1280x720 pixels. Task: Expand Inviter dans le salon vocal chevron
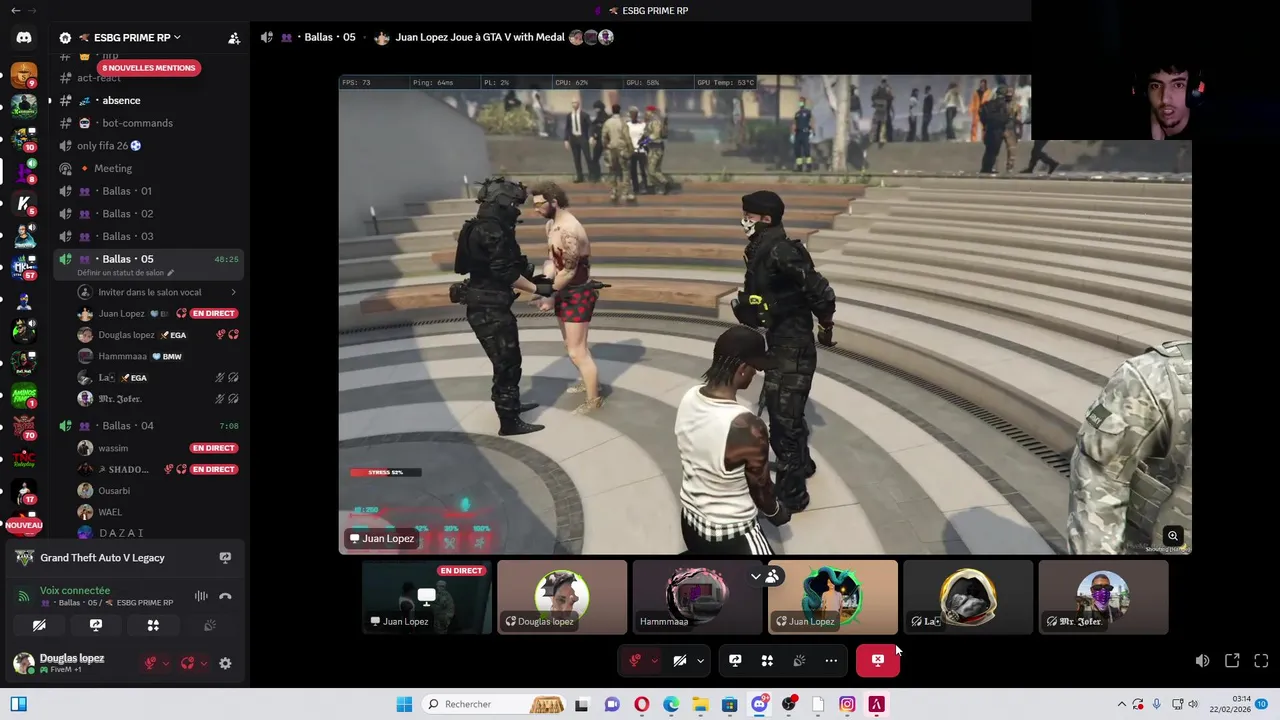point(233,292)
